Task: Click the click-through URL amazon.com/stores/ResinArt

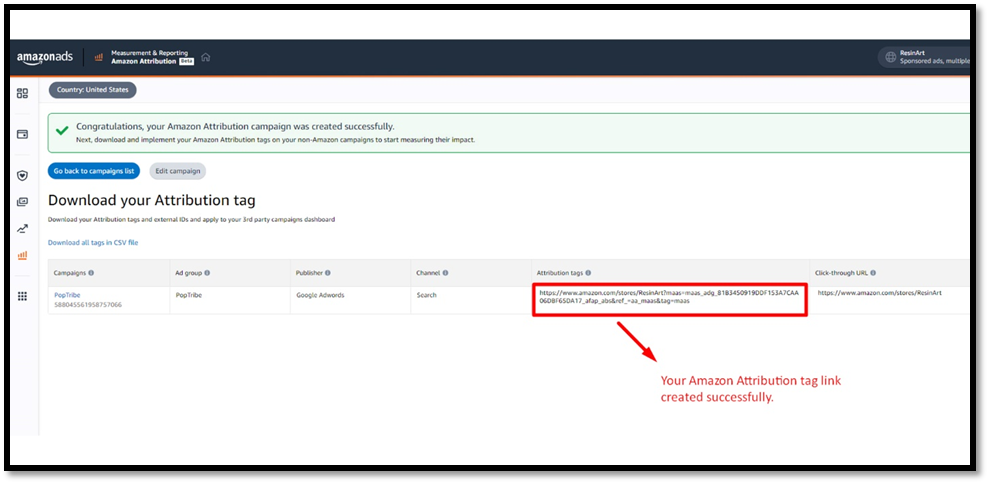Action: click(879, 293)
